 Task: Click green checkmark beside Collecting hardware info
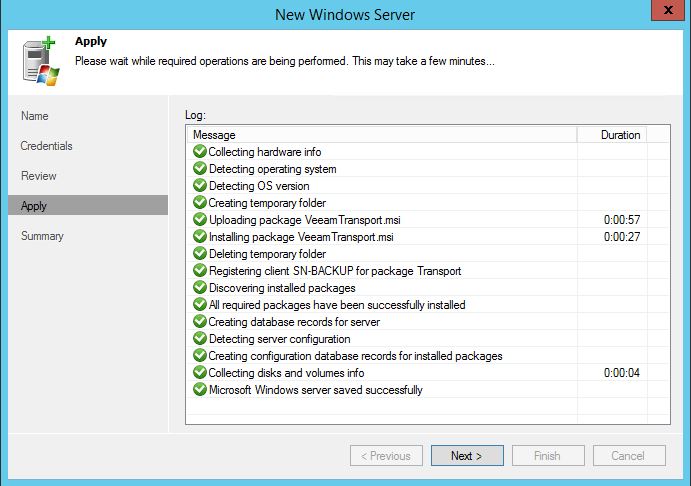pos(200,152)
